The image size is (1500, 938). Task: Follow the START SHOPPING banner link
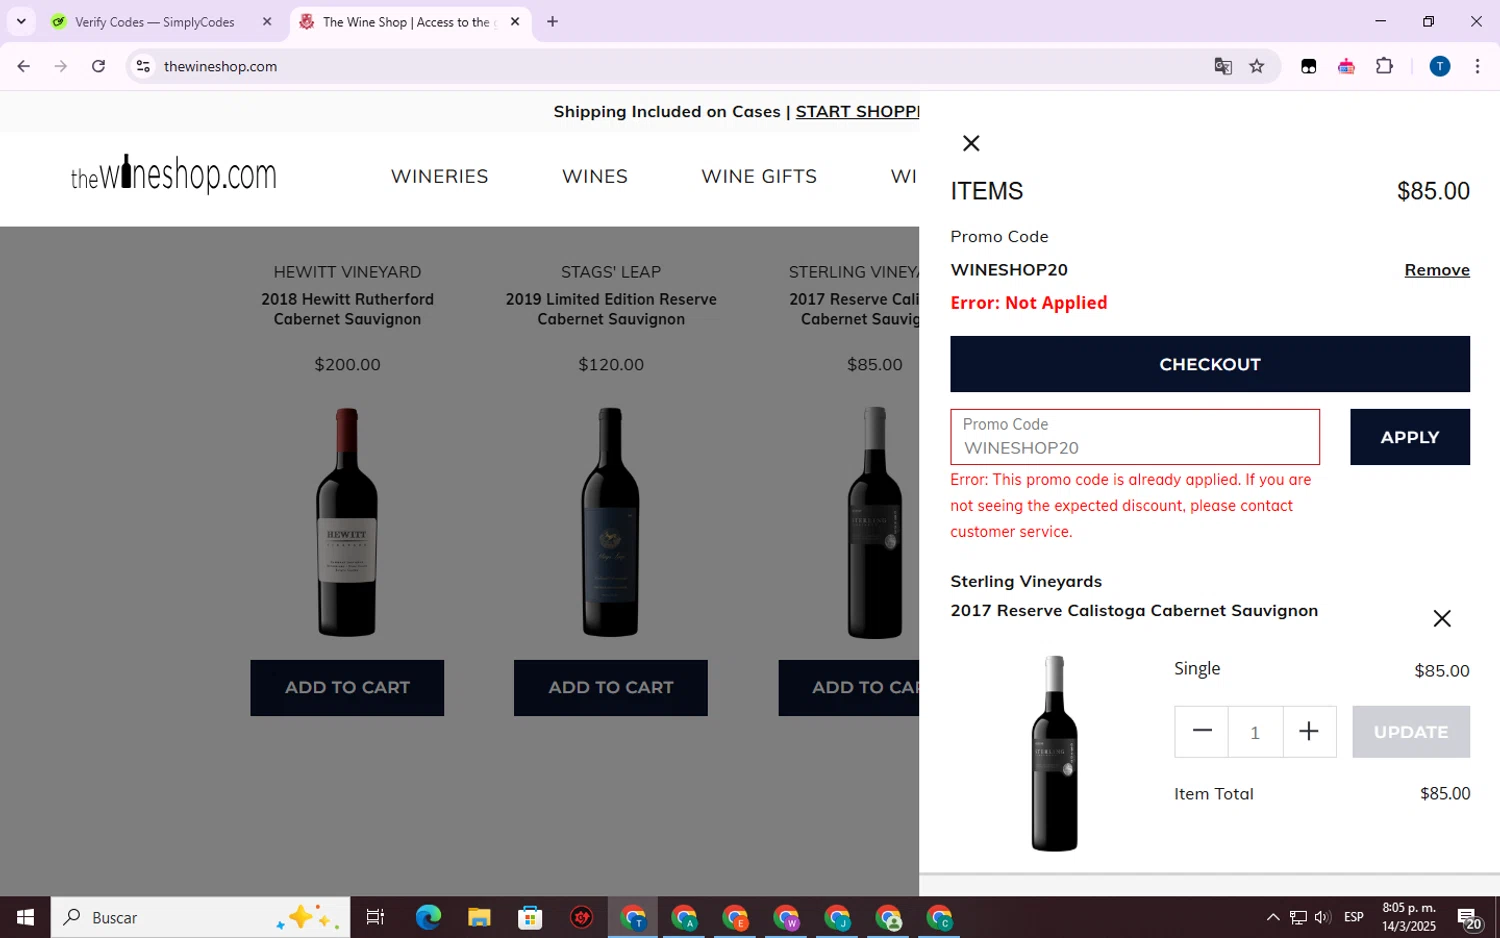point(857,112)
